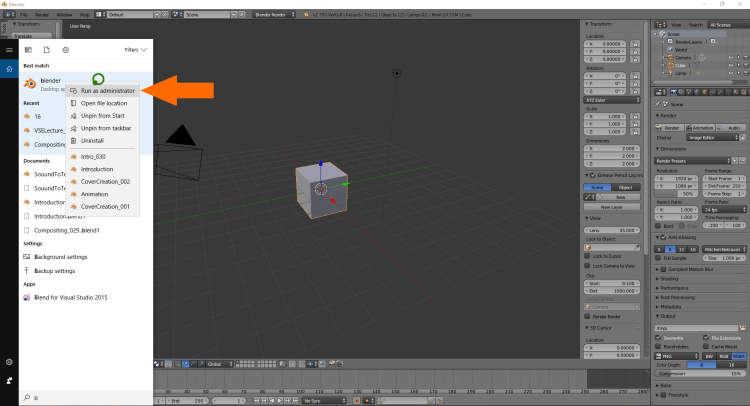The image size is (750, 406).
Task: Open the Filters dropdown in search panel
Action: pos(136,49)
